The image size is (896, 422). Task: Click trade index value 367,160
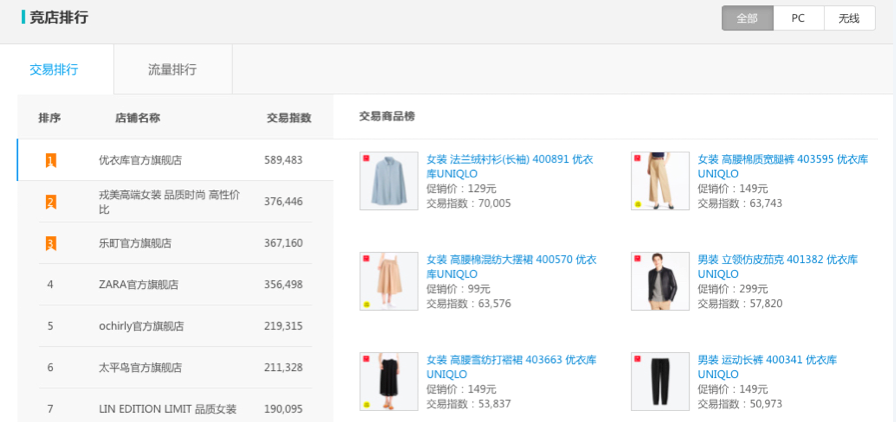click(x=283, y=244)
